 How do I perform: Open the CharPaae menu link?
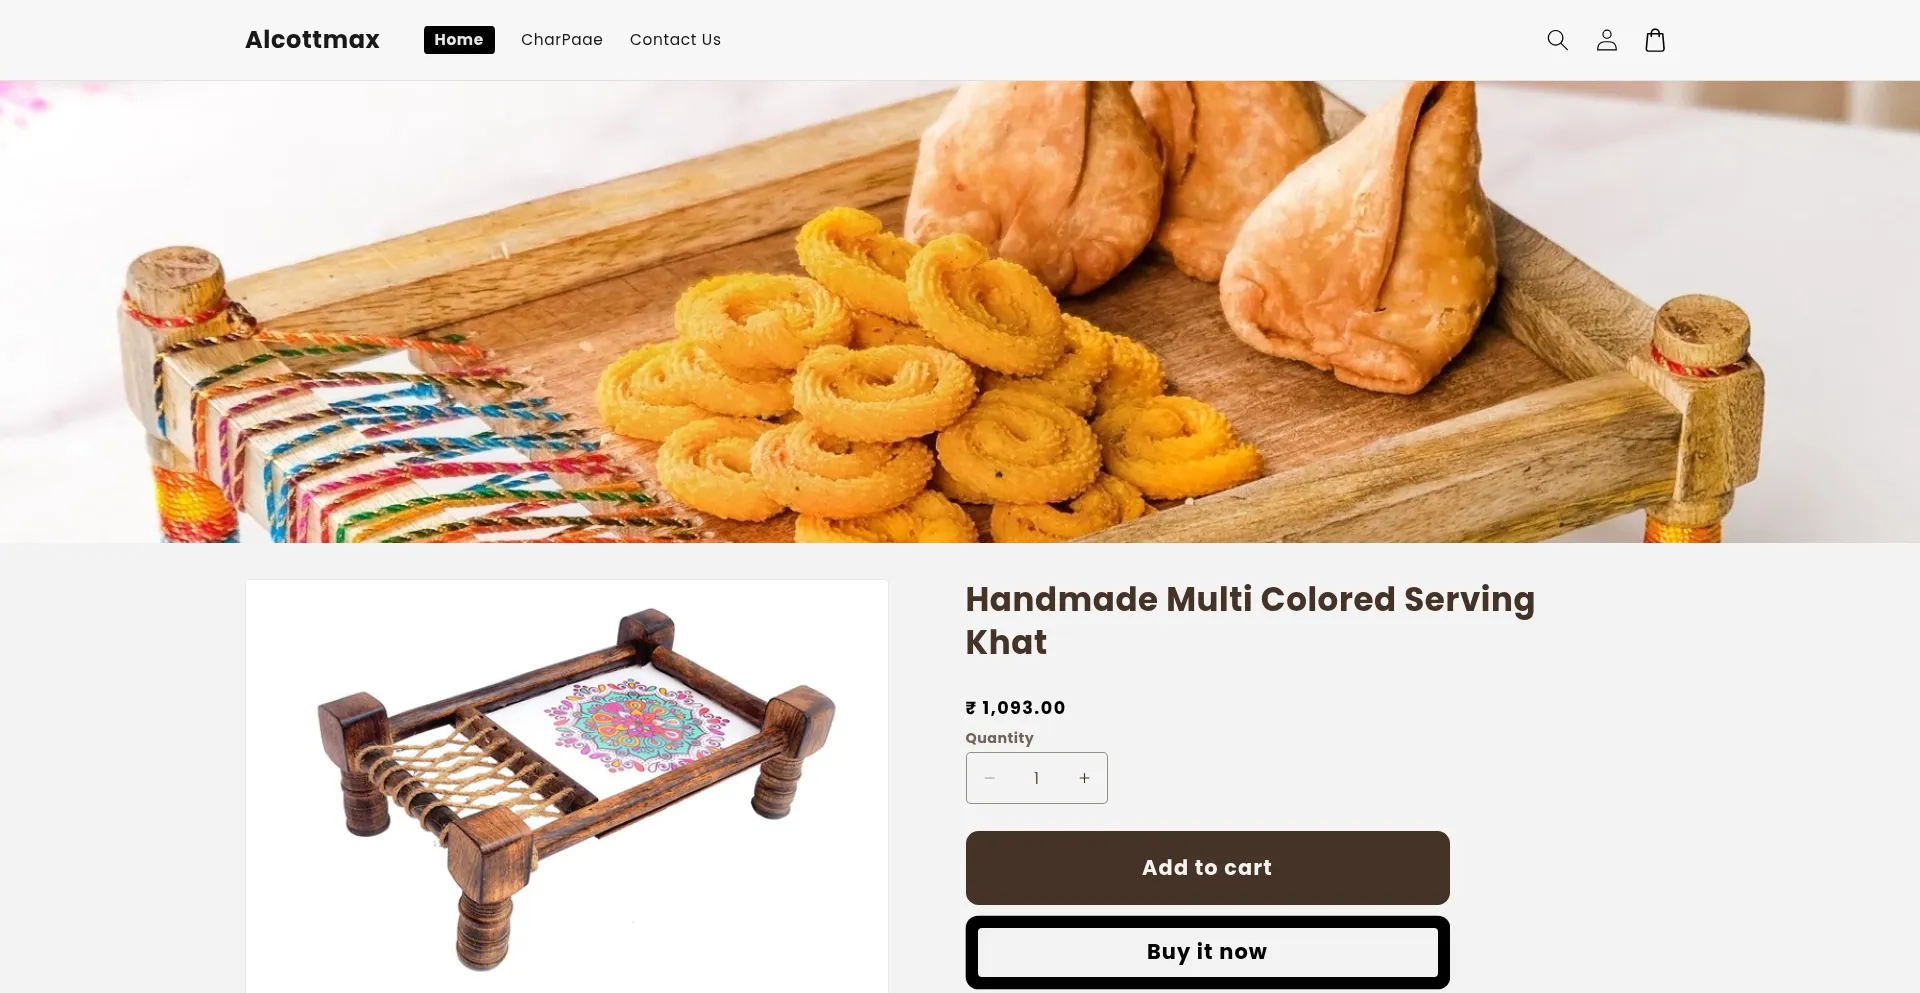[562, 40]
